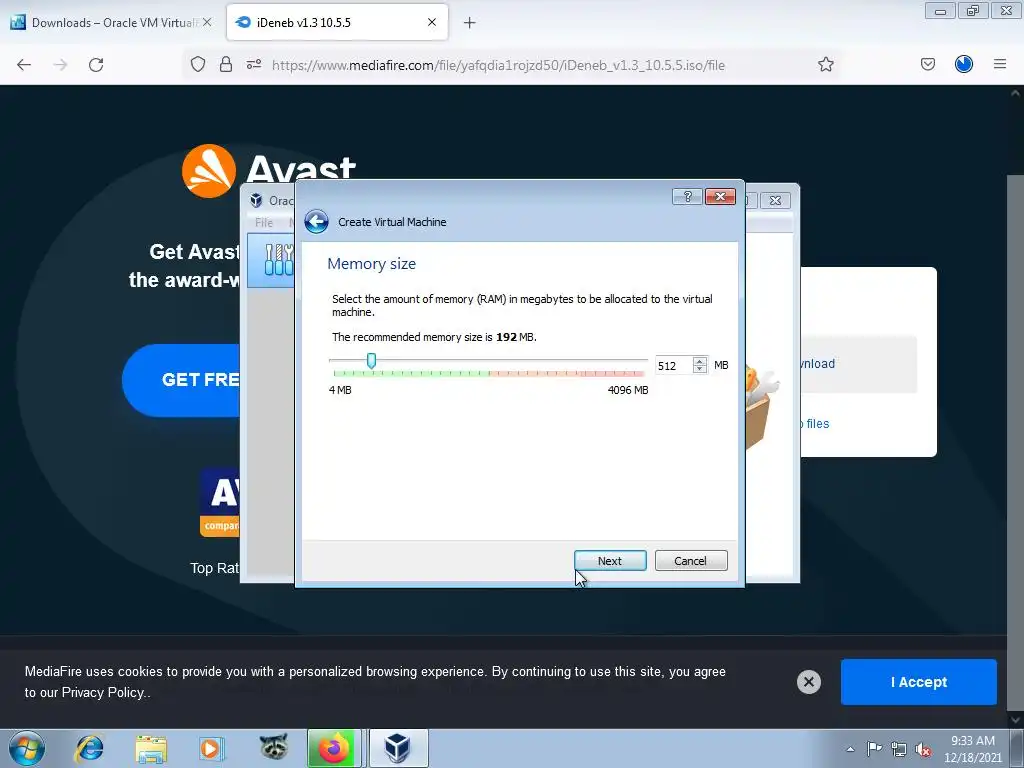1024x768 pixels.
Task: Click the MediaFire URL in address bar
Action: (x=498, y=65)
